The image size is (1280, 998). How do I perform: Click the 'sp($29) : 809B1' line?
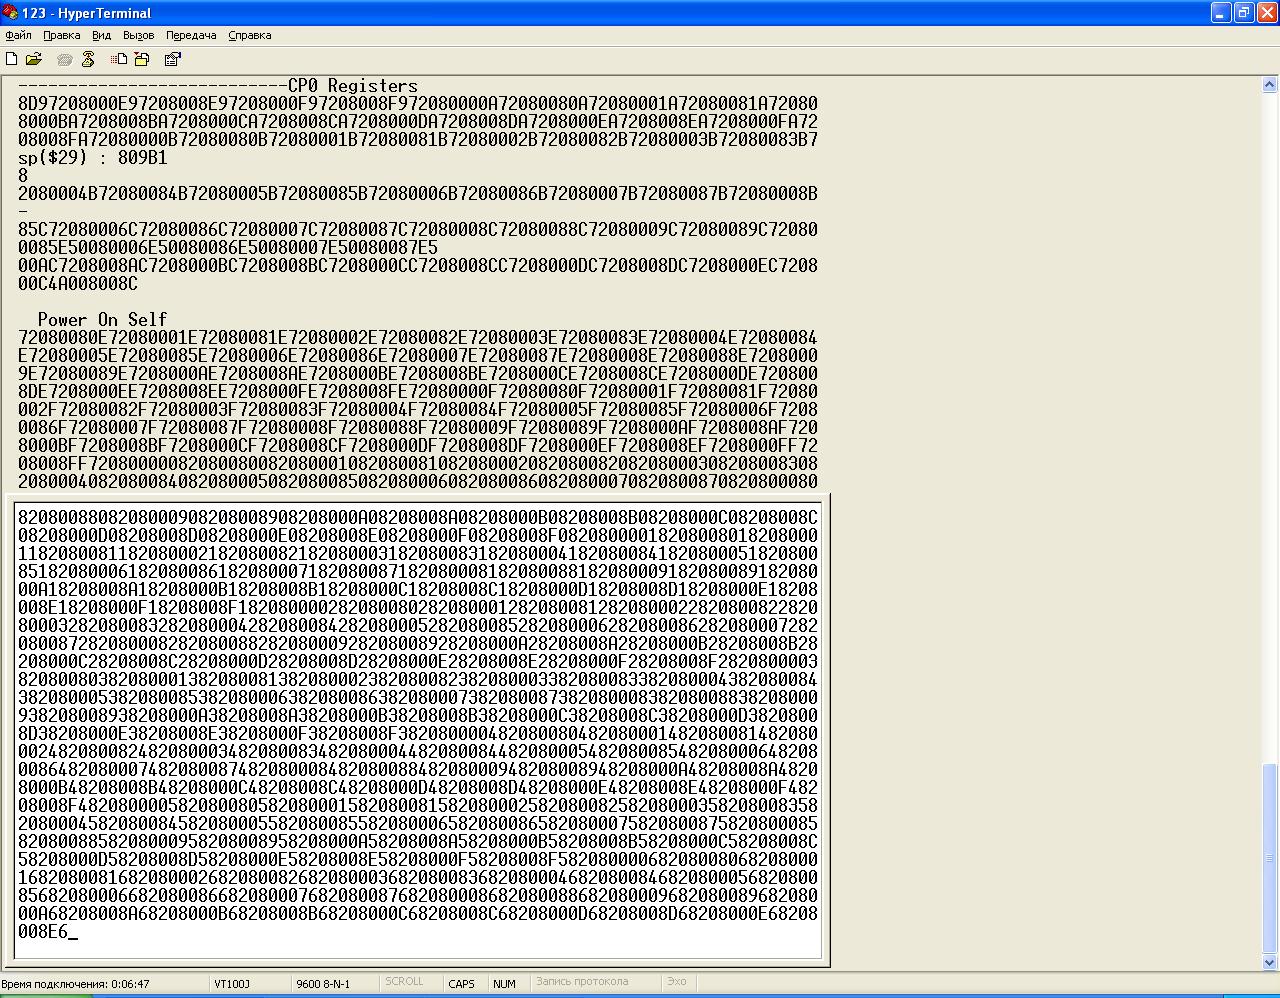[x=93, y=158]
